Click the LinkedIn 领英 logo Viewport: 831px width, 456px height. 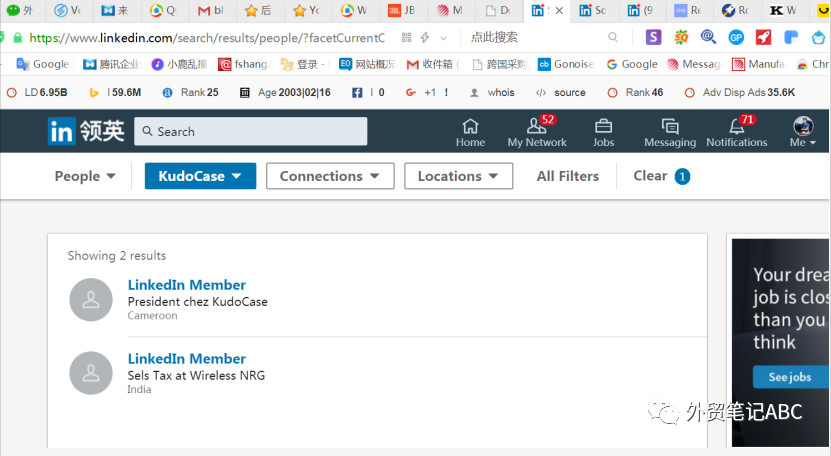tap(86, 131)
